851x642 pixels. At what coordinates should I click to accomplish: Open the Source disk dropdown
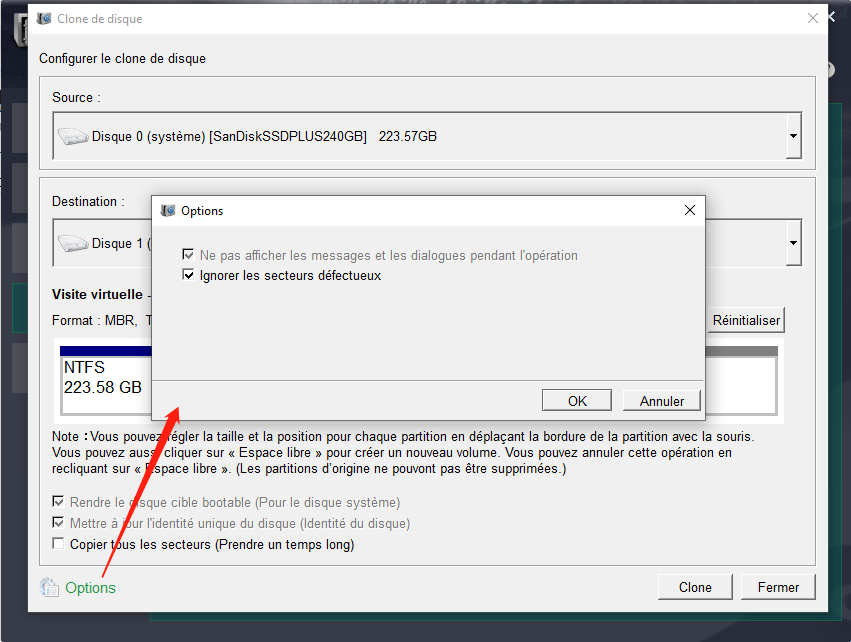tap(791, 135)
